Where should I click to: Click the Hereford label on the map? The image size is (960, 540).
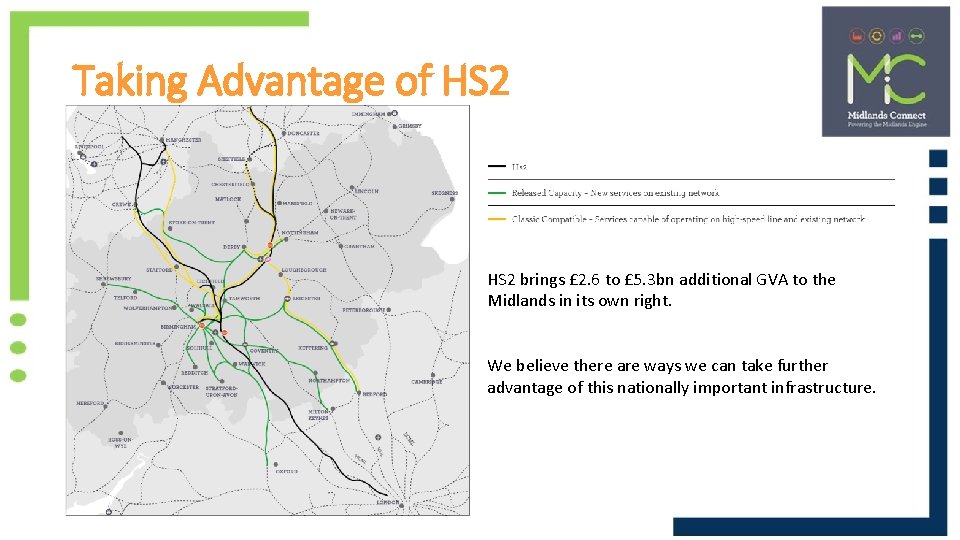90,403
